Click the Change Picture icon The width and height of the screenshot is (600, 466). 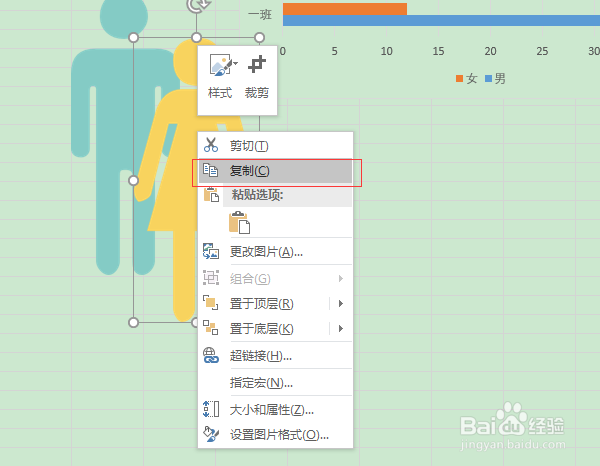click(x=211, y=251)
